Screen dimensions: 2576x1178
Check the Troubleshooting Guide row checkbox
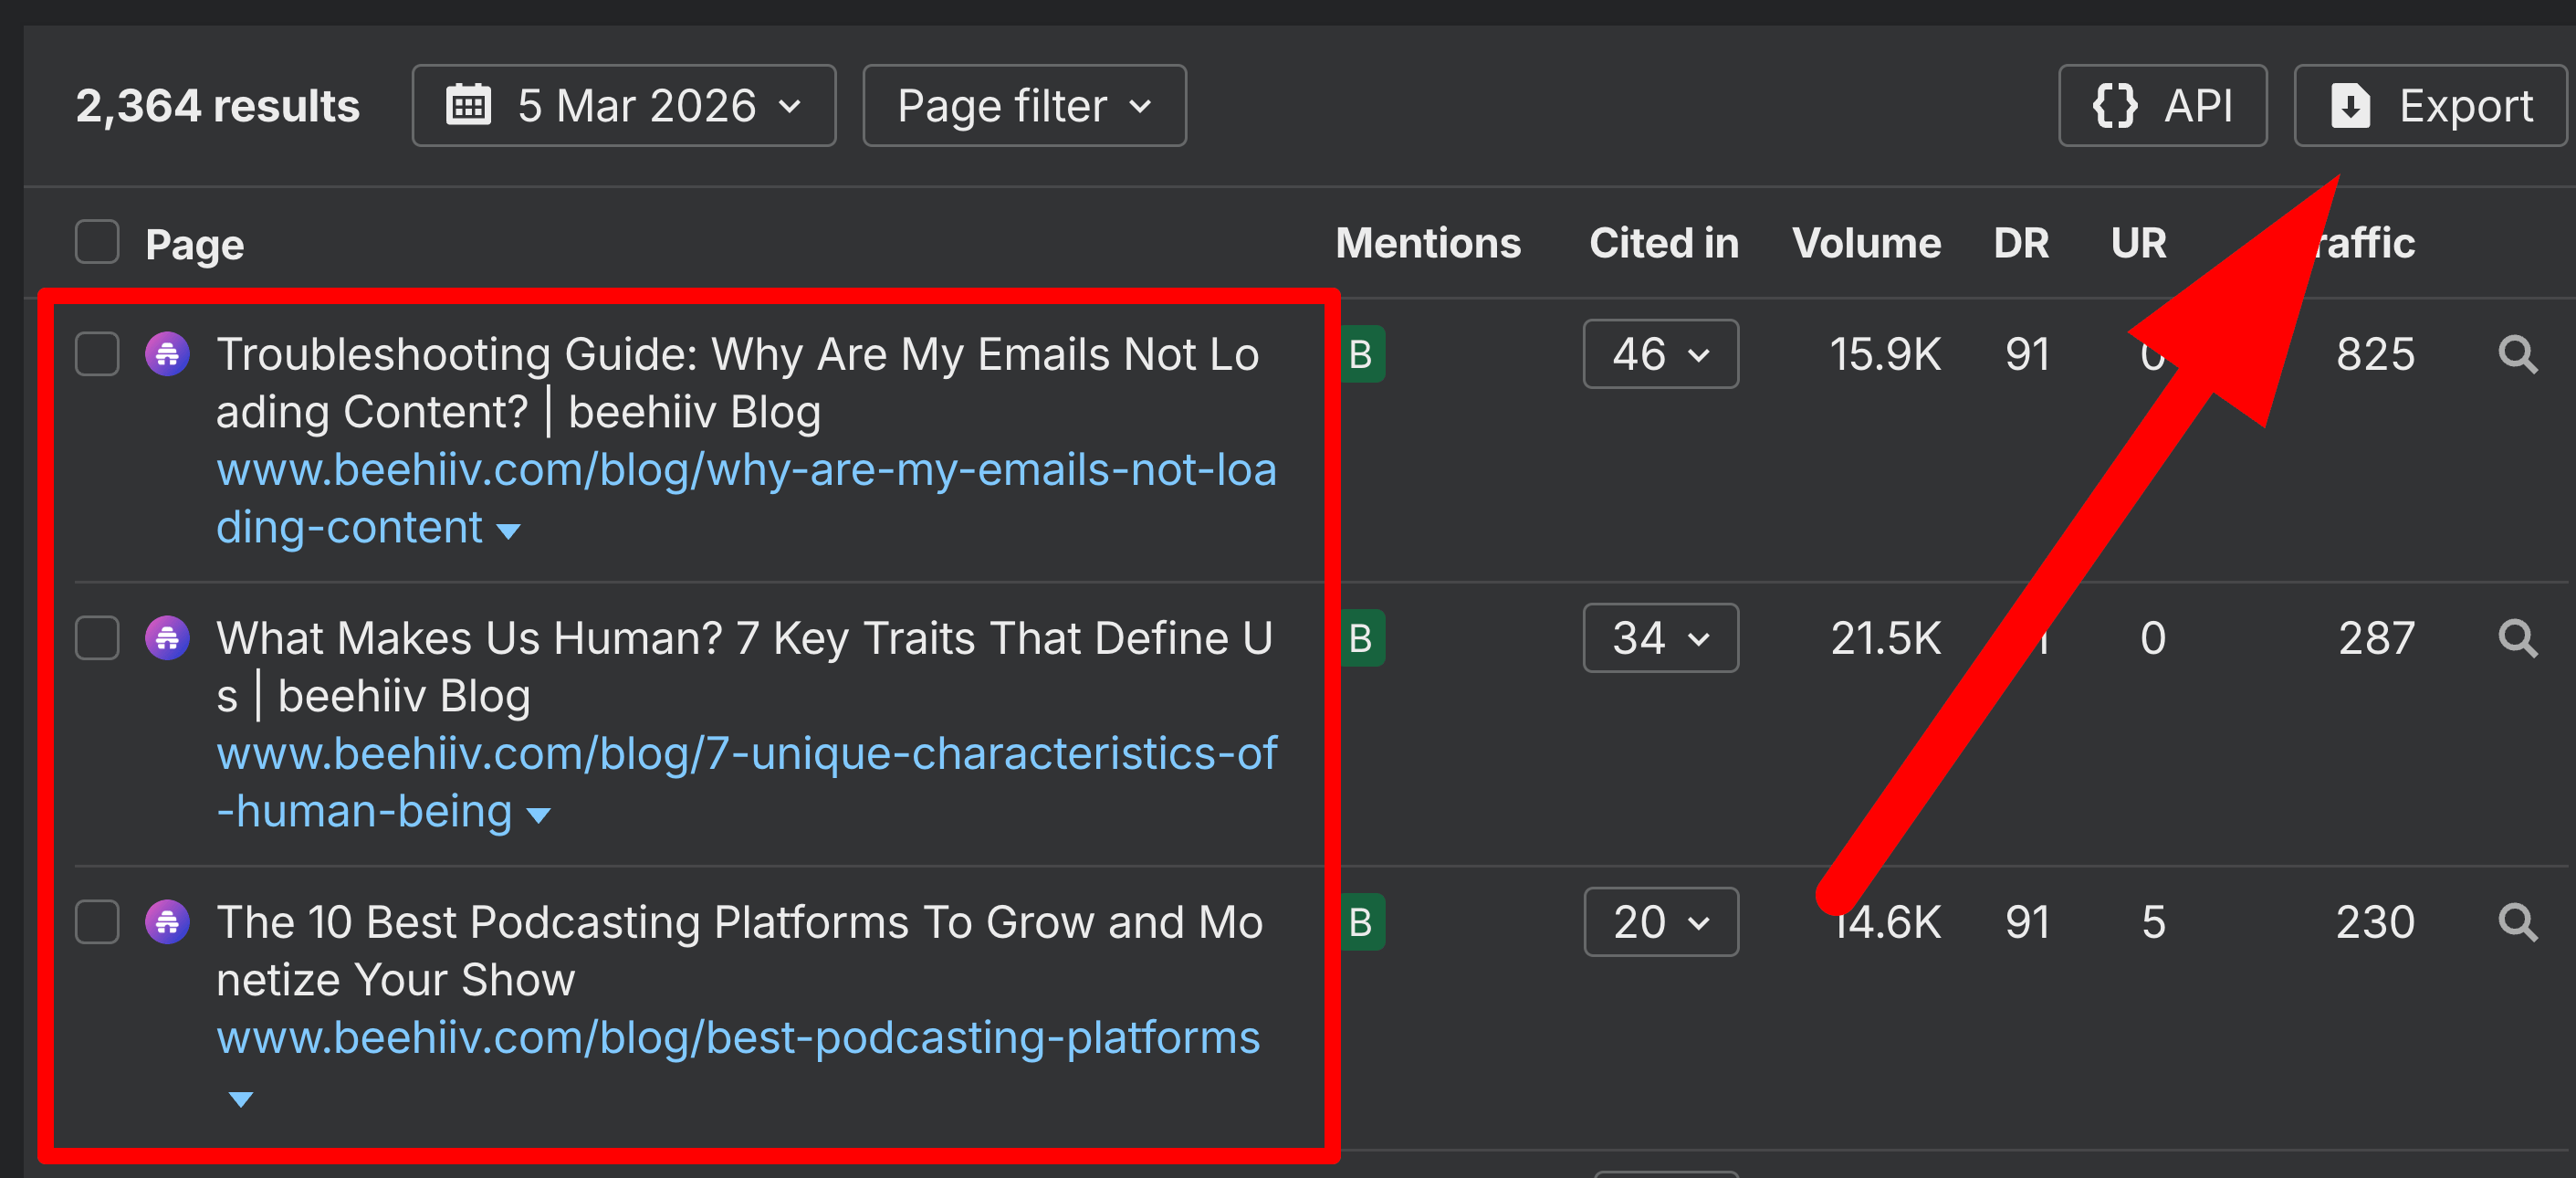pos(97,354)
